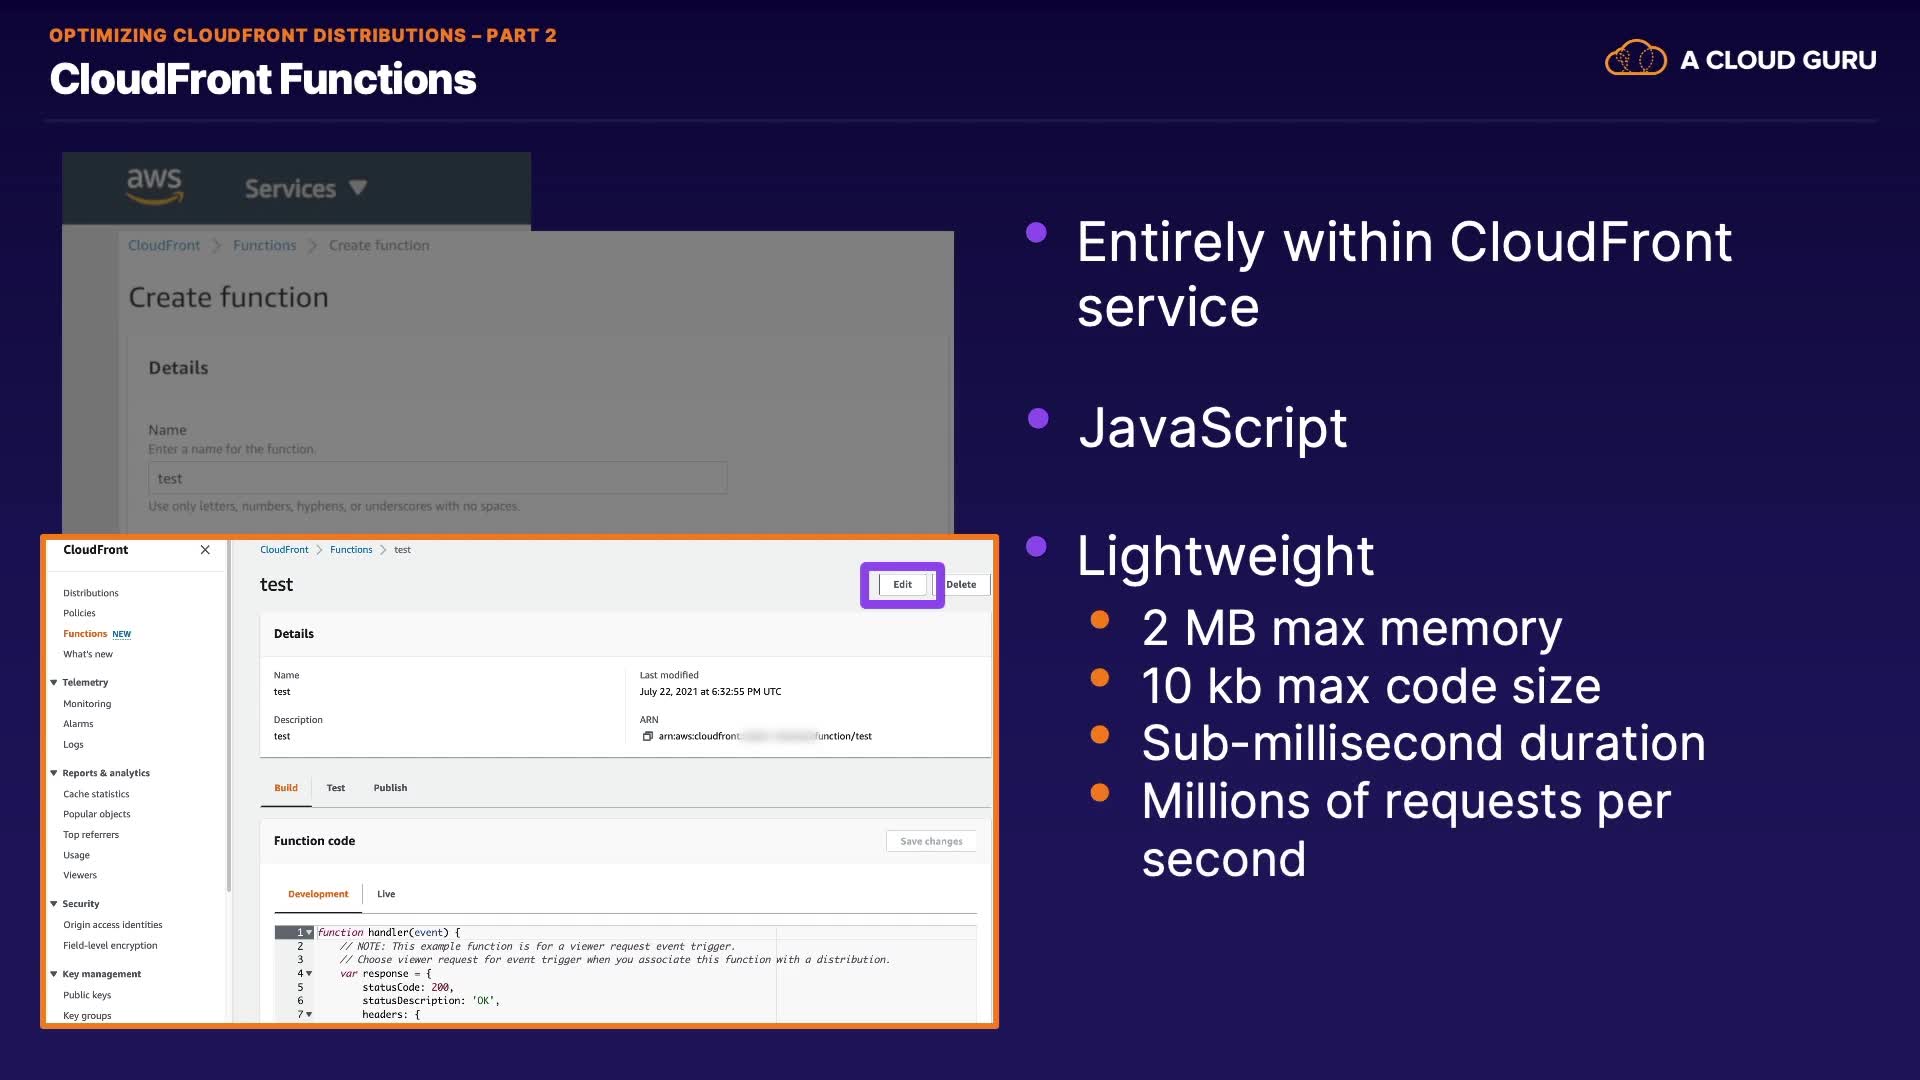1920x1080 pixels.
Task: Click the Delete button
Action: click(961, 585)
